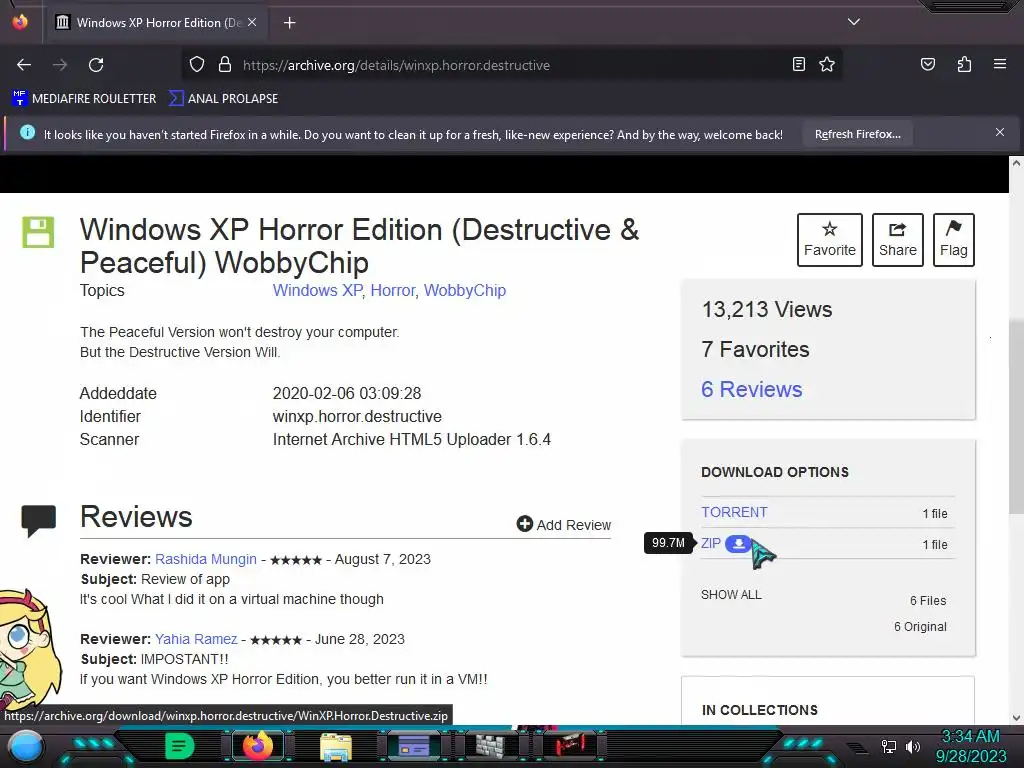Click the blue ZIP download icon
1024x768 pixels.
[x=738, y=543]
